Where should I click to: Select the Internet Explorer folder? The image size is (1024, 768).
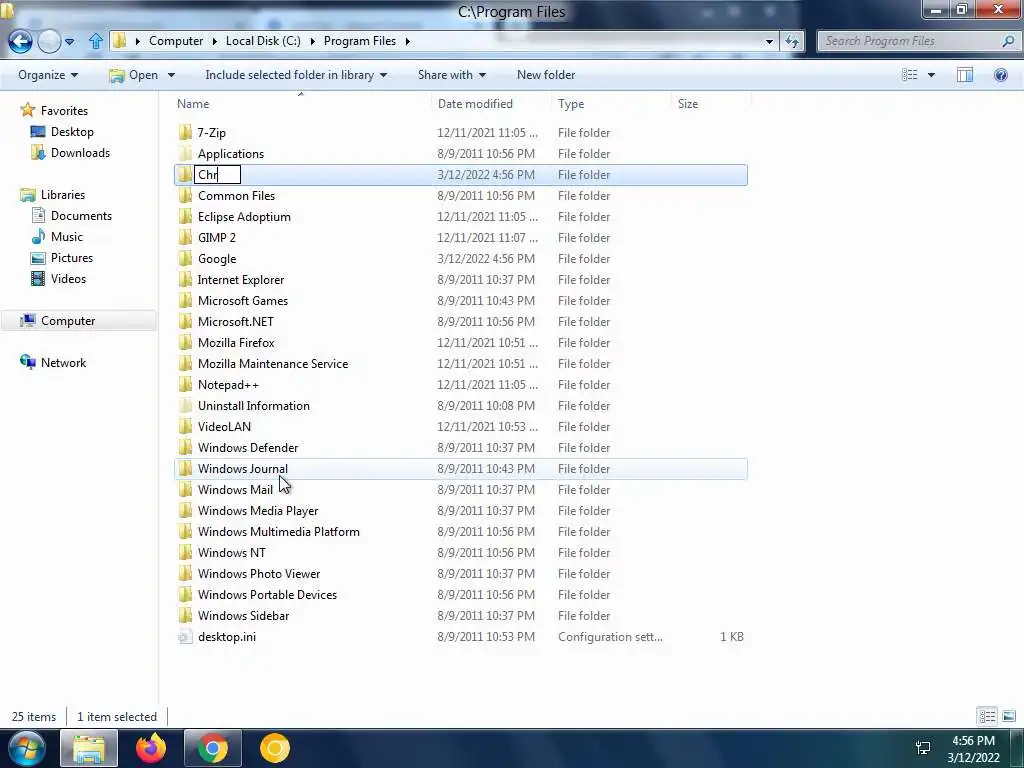pos(460,280)
